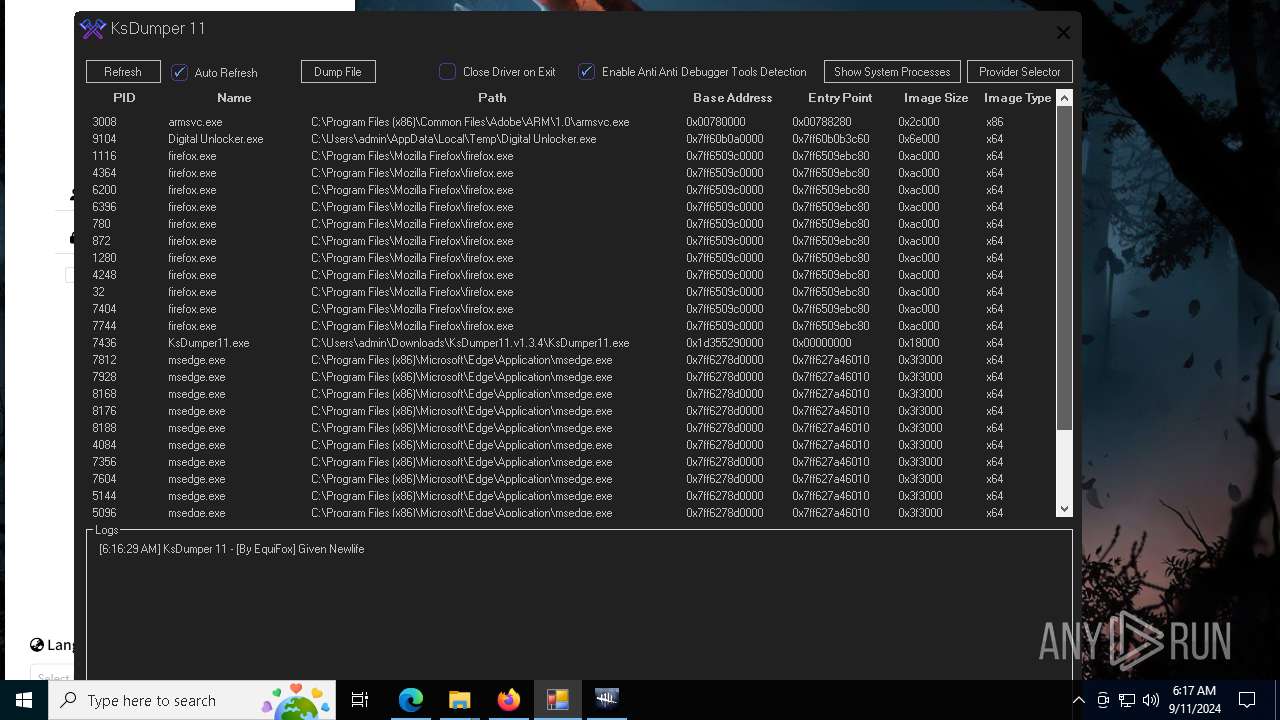Sort by Path column header
The image size is (1280, 720).
[492, 98]
